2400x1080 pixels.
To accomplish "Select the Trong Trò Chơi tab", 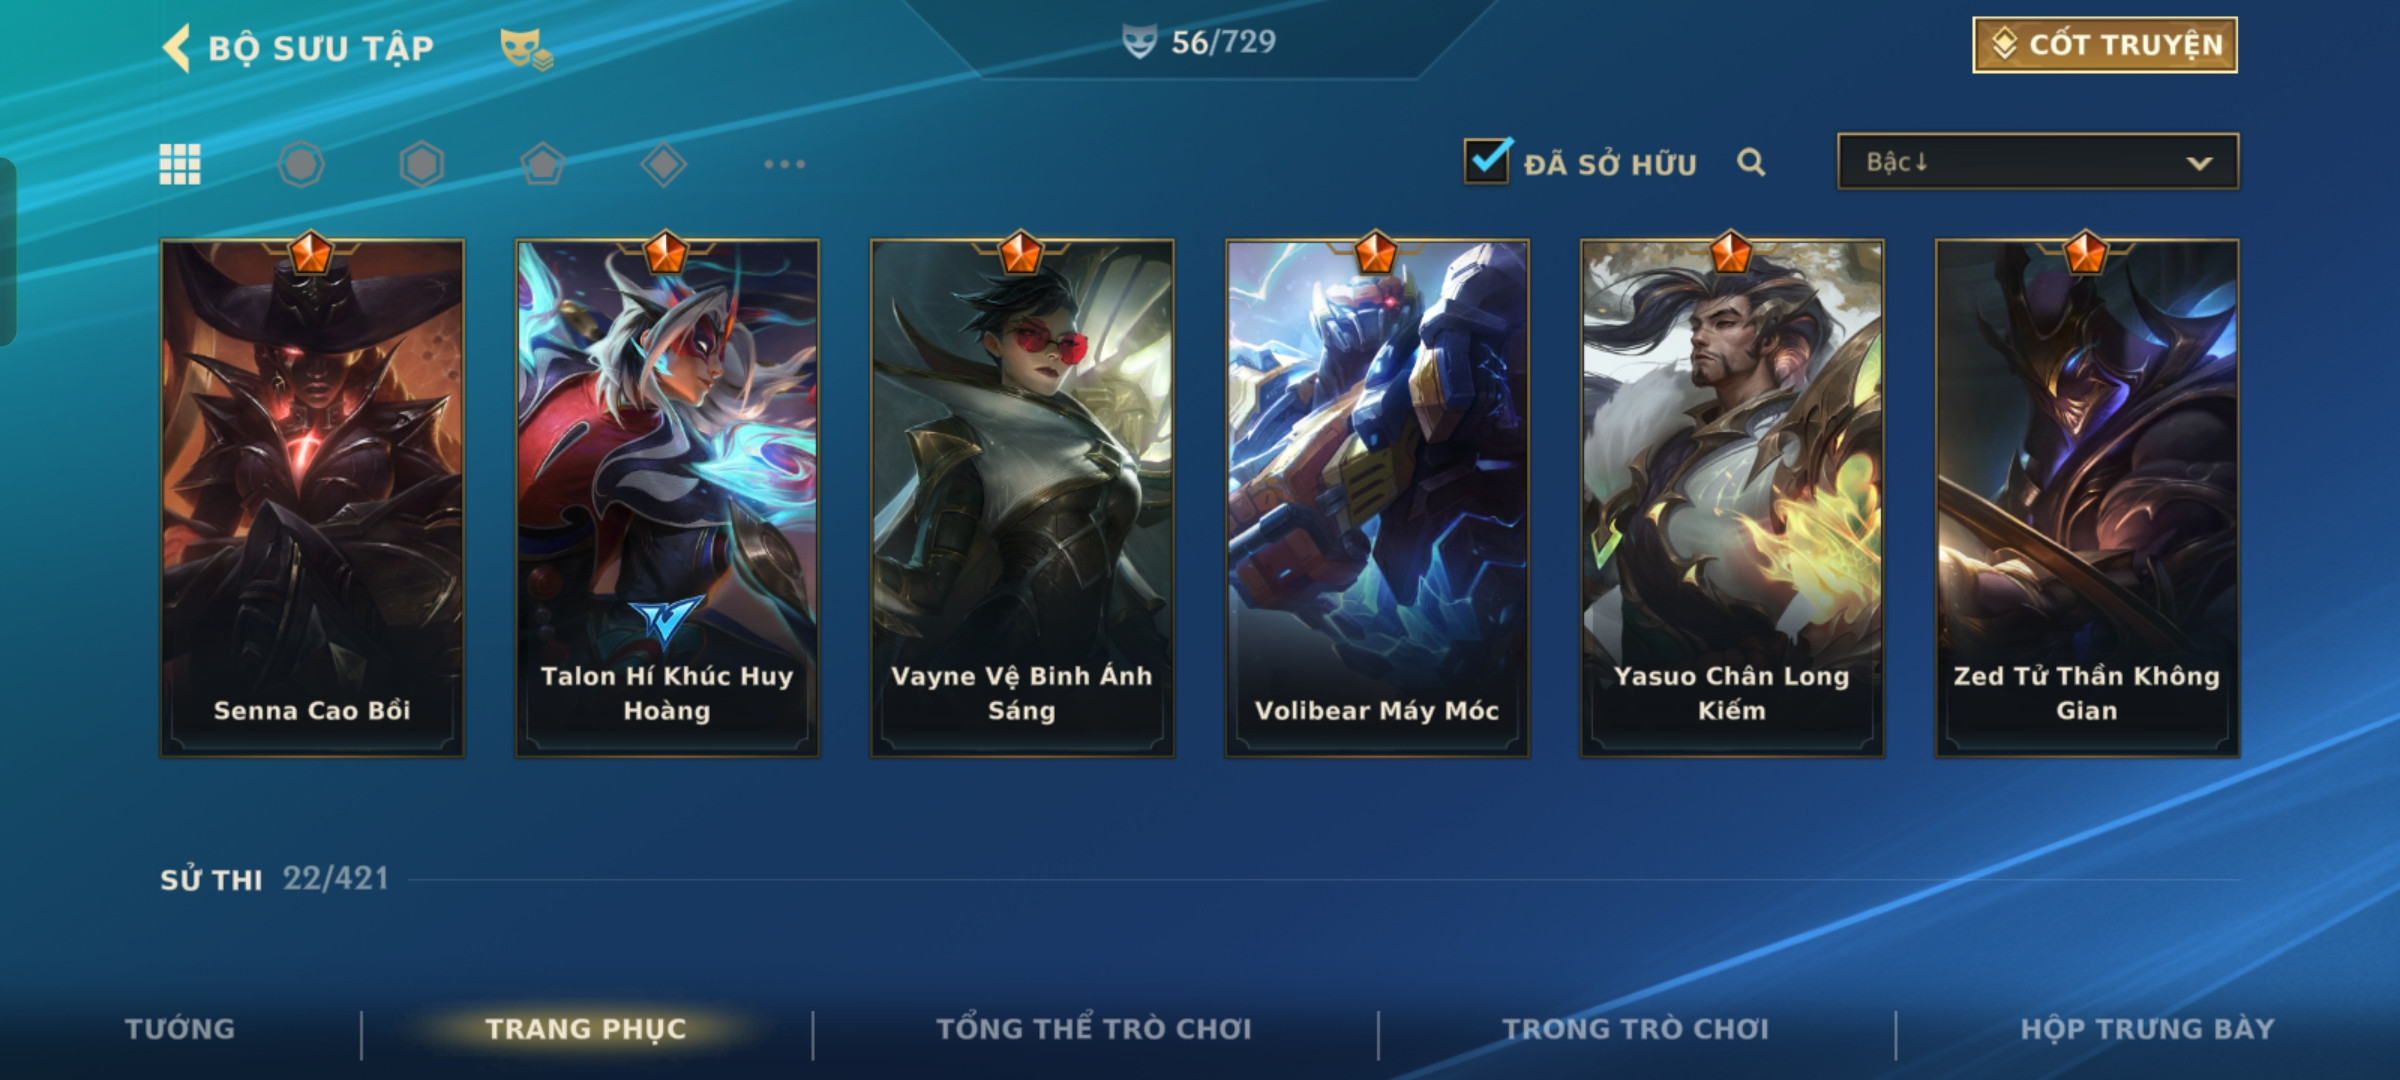I will [1636, 1029].
